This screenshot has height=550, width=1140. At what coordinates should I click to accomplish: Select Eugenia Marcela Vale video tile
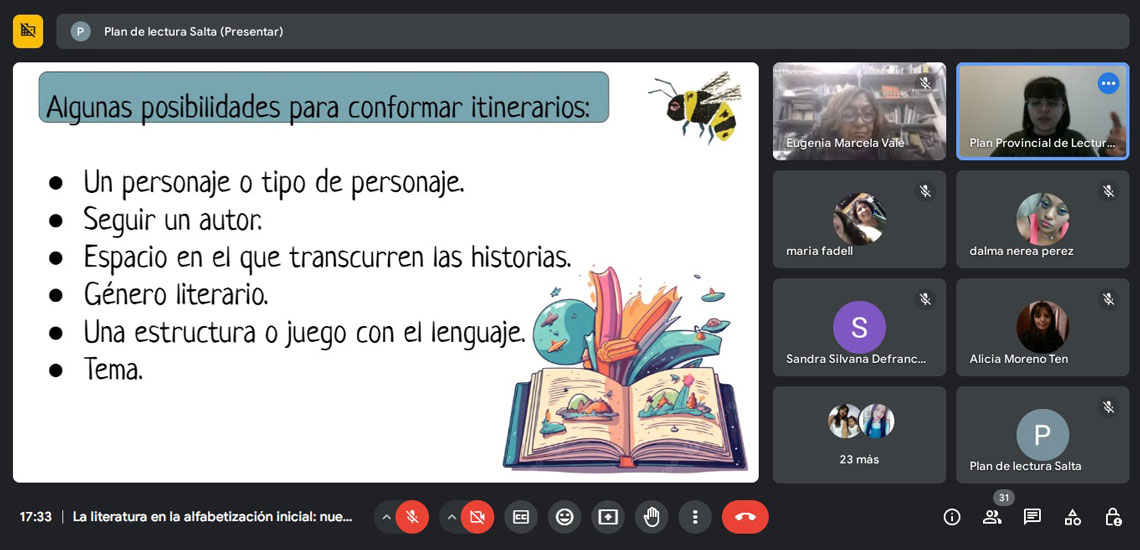859,111
